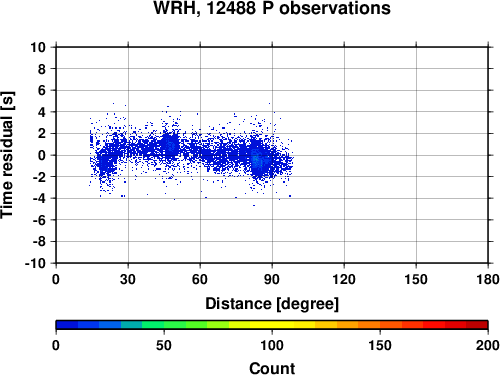
Task: Click the 'Count' colorbar label
Action: 272,368
